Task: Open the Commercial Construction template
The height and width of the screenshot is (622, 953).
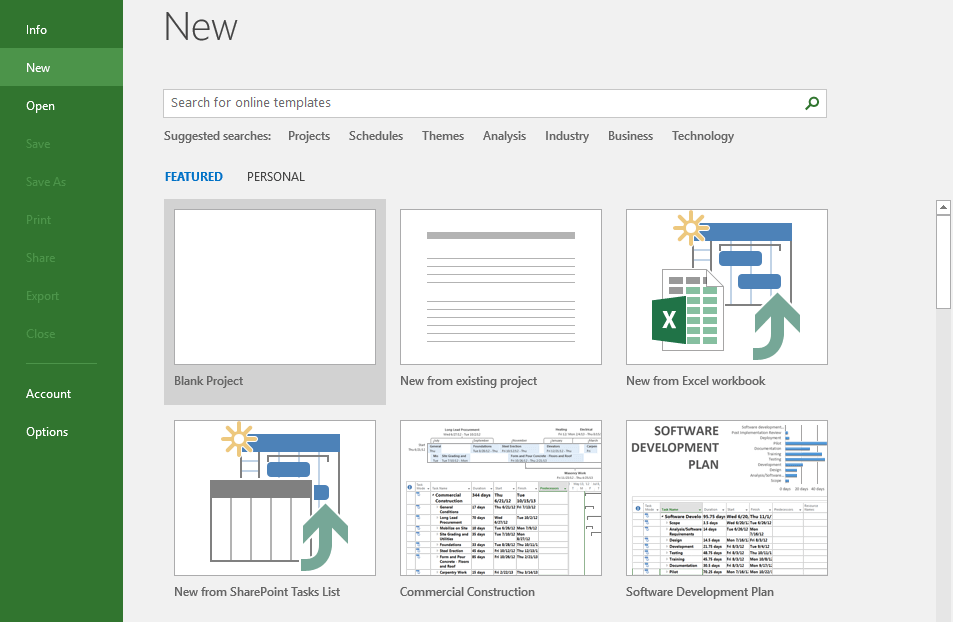Action: (x=501, y=498)
